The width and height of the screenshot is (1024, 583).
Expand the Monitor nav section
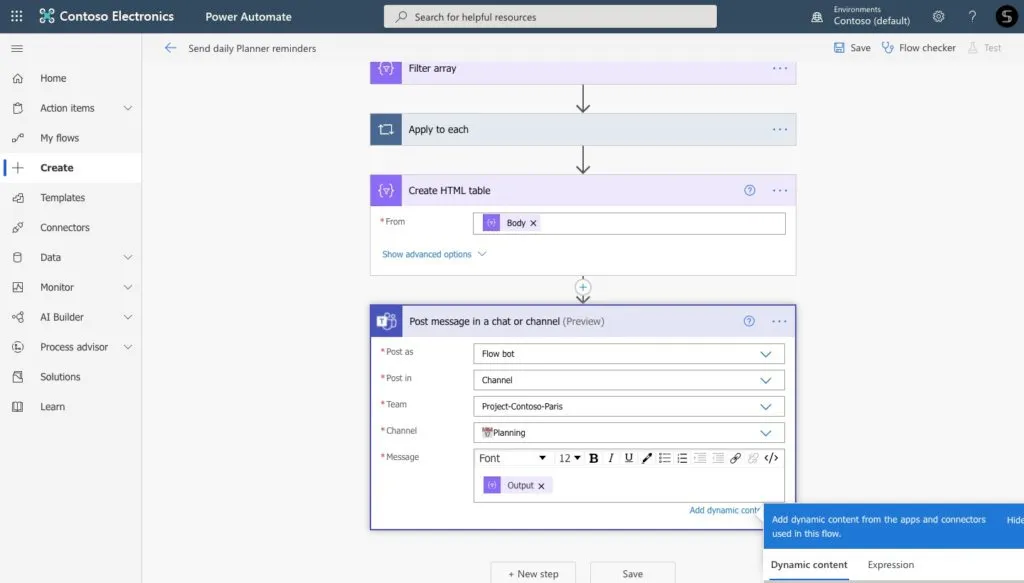tap(128, 287)
